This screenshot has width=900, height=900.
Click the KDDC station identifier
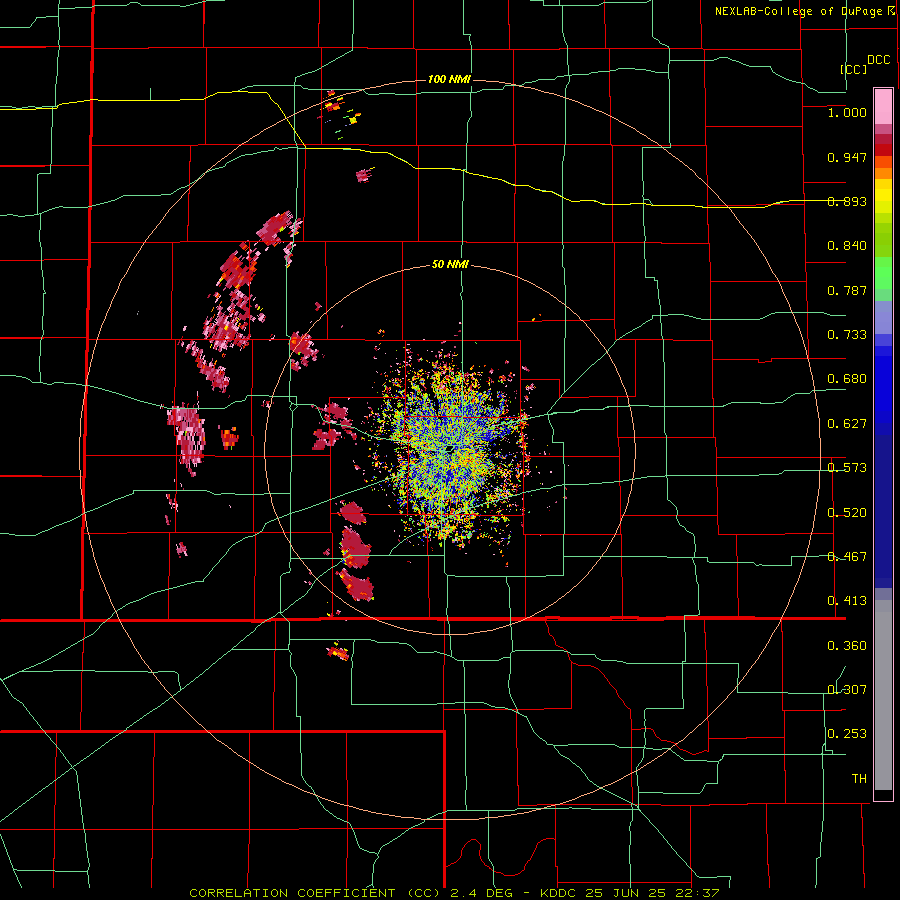[560, 893]
